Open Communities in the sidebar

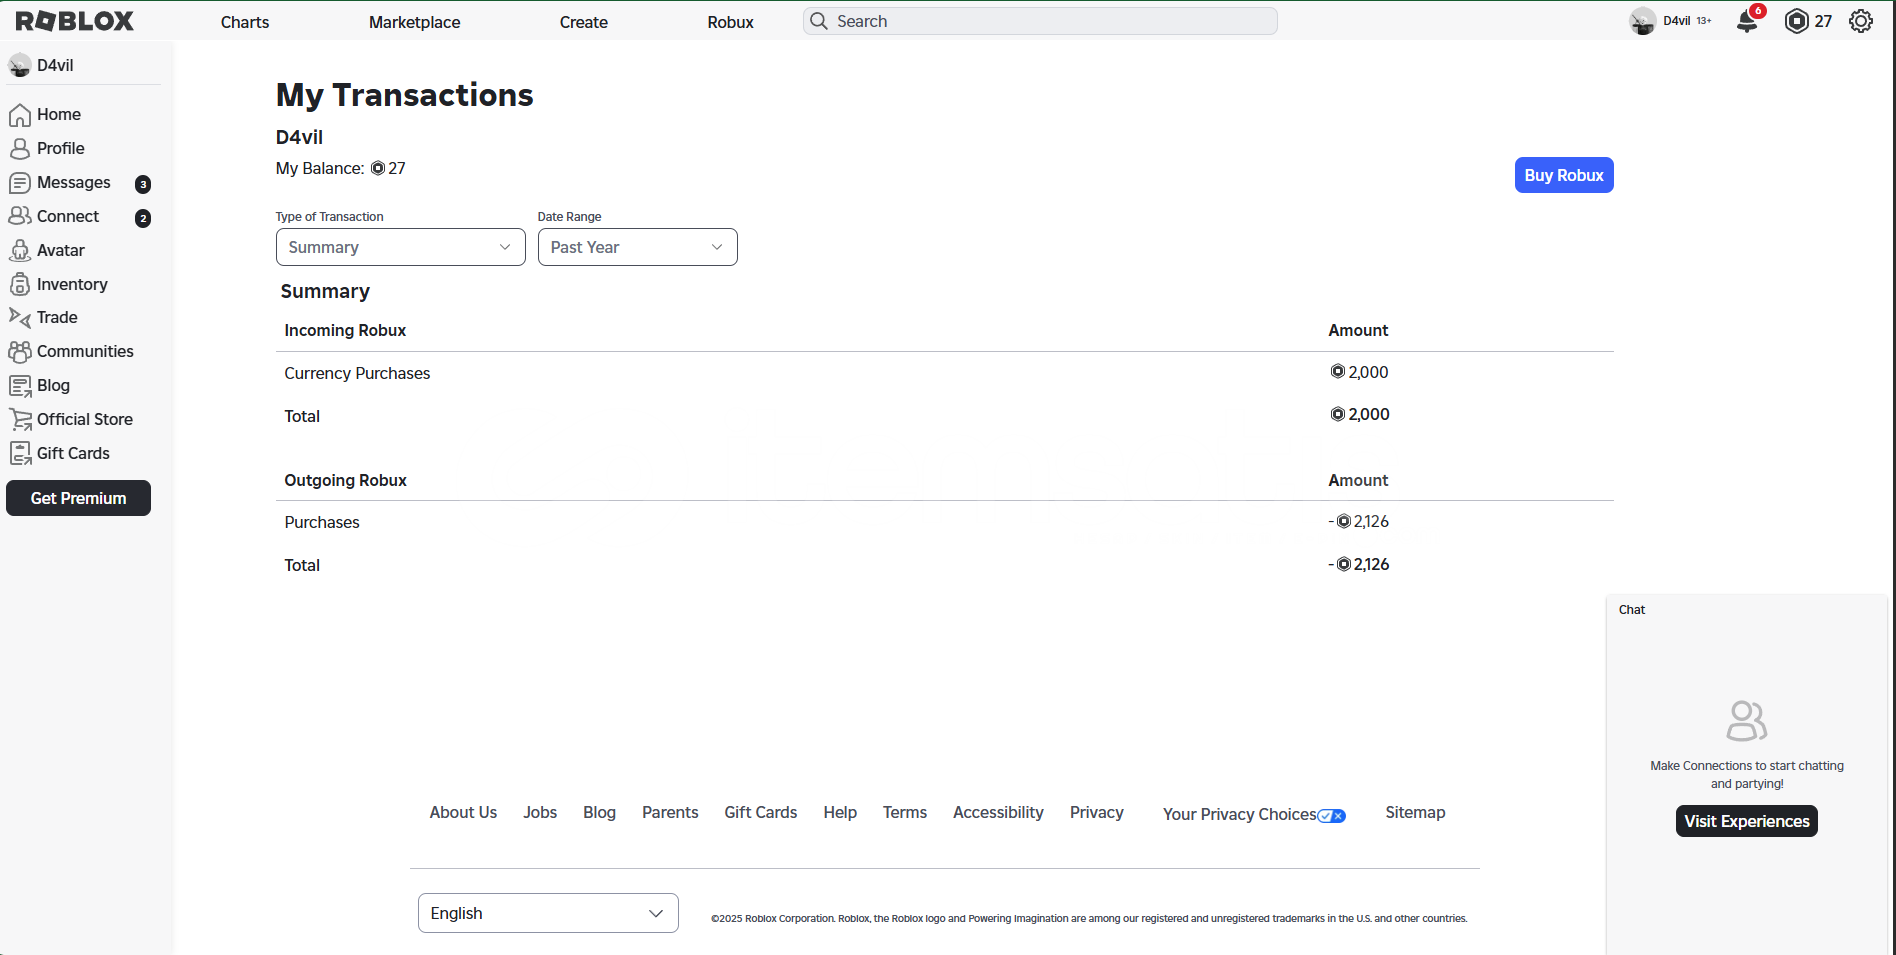coord(85,351)
